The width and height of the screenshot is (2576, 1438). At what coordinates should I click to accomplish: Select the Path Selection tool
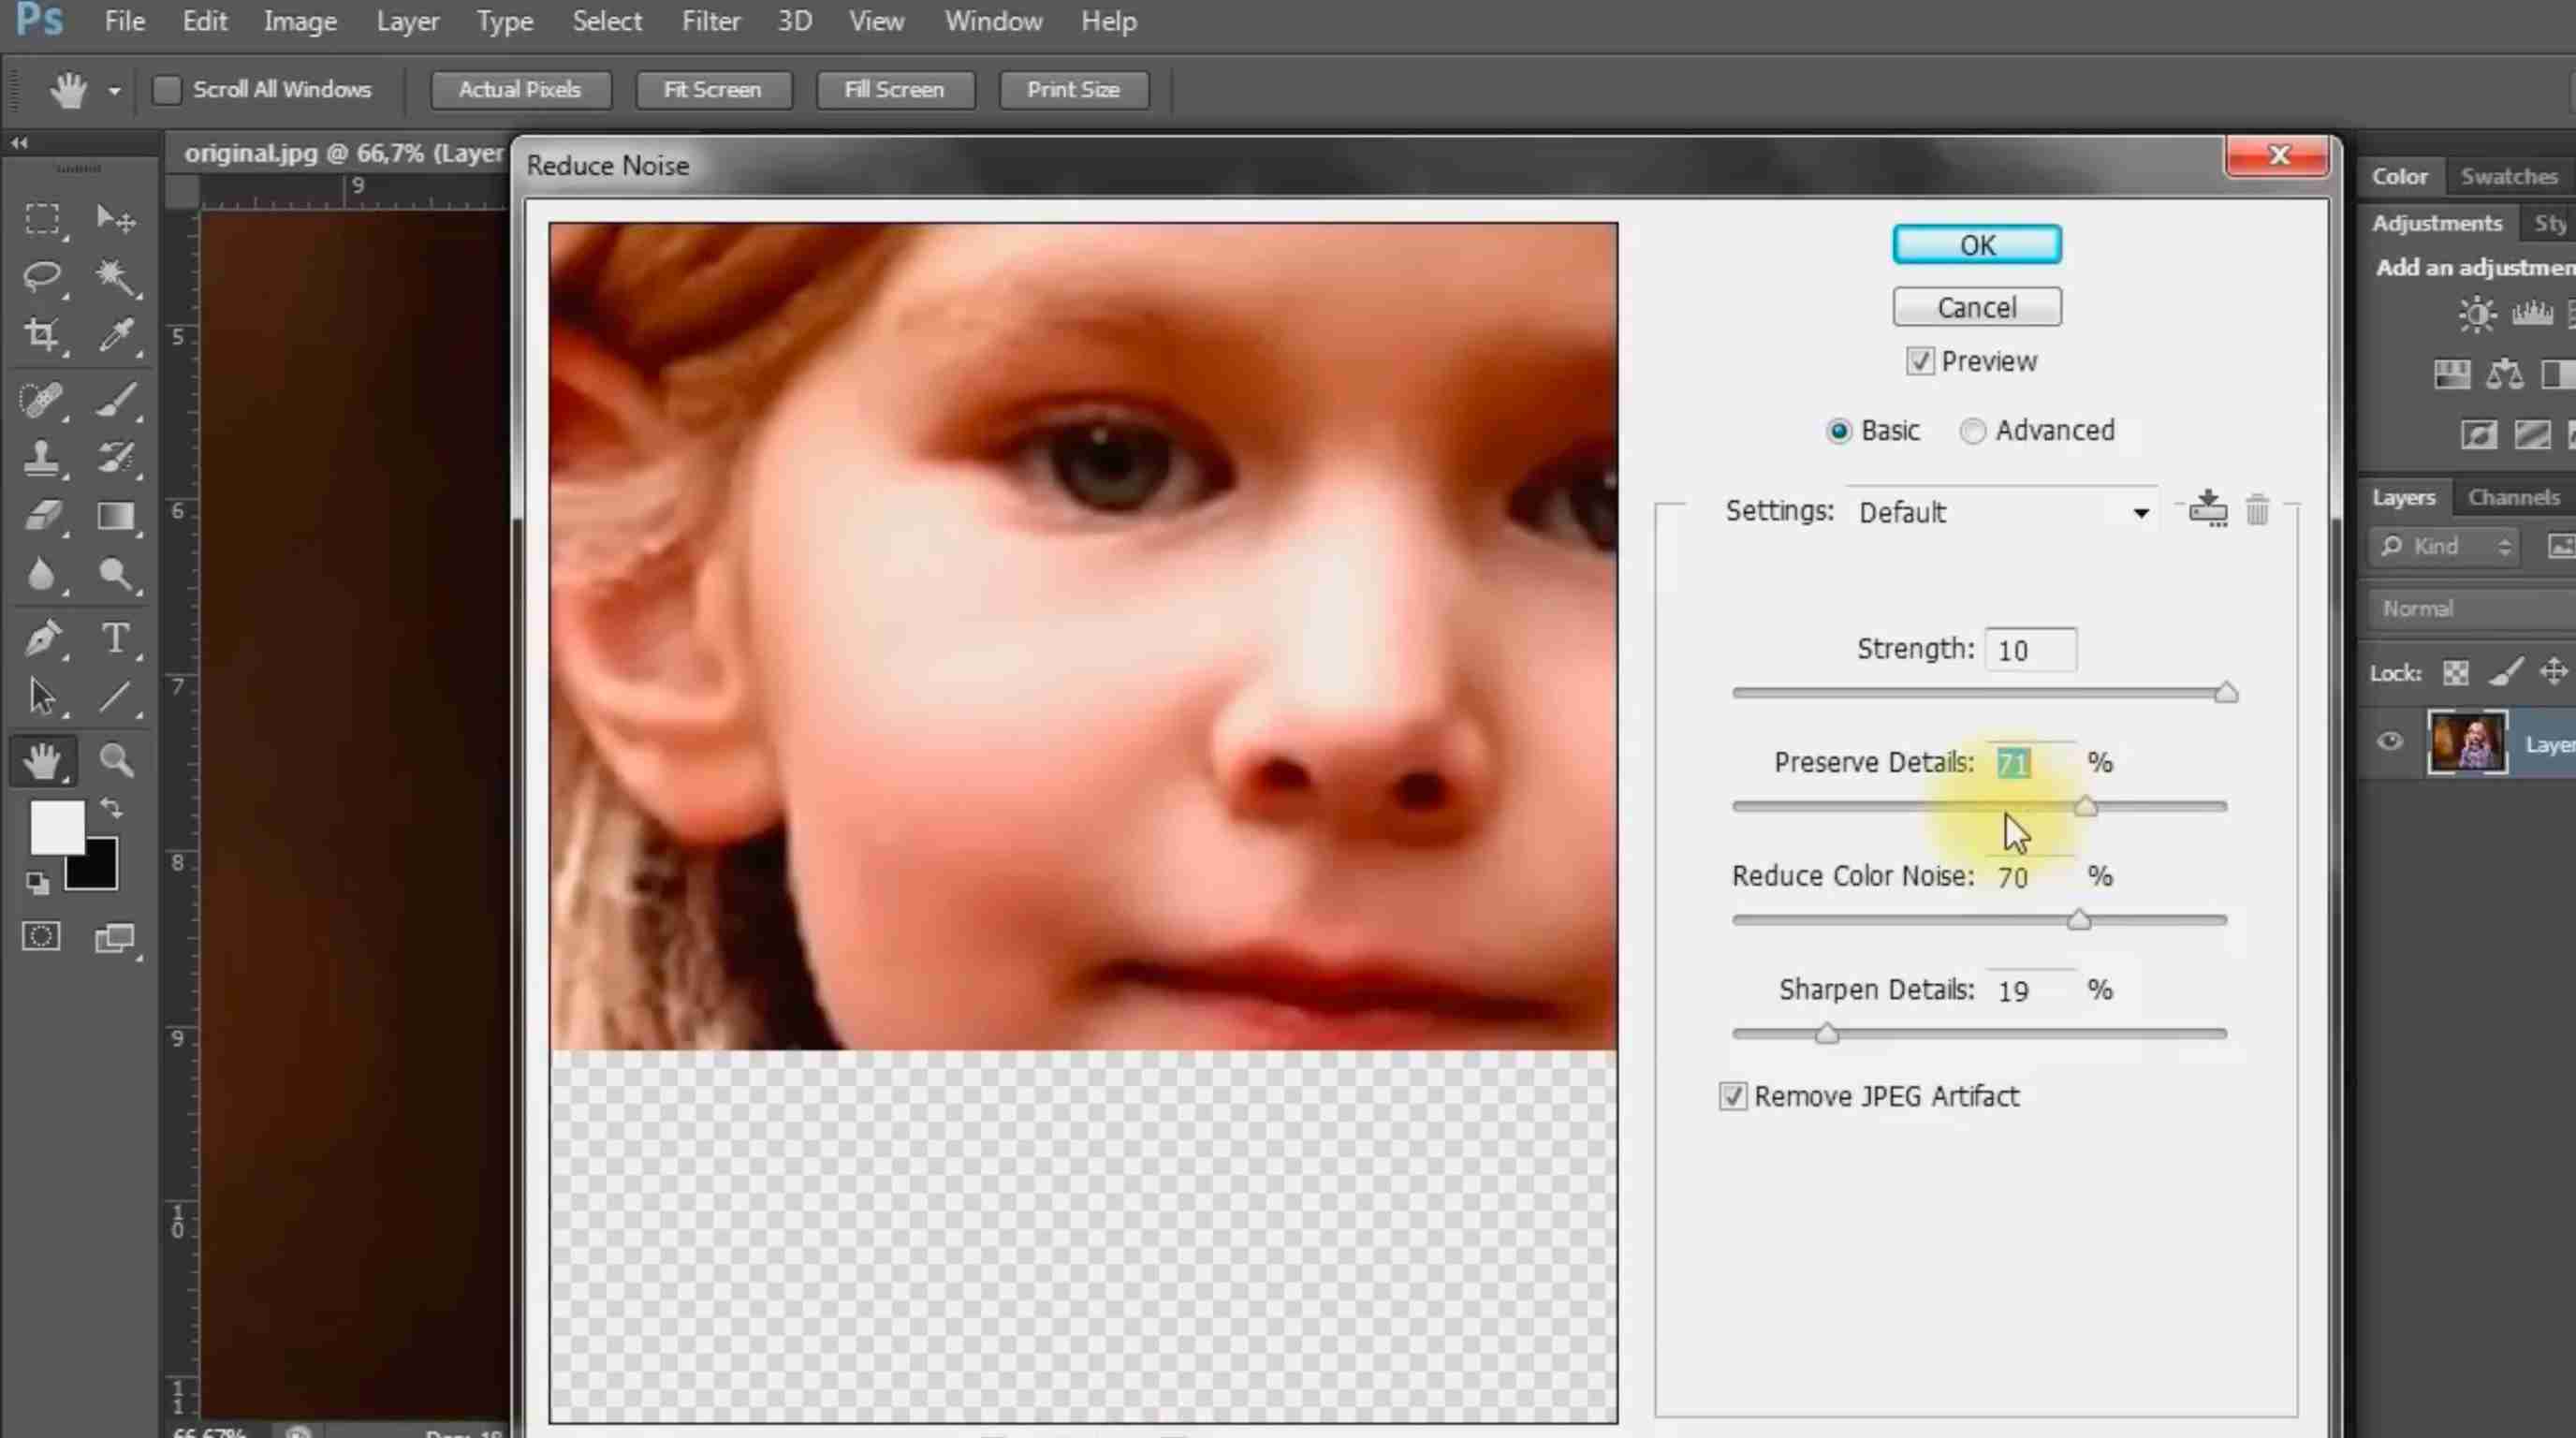click(42, 697)
